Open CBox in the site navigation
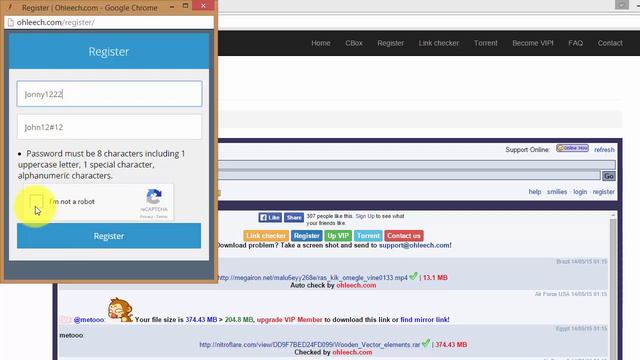640x360 pixels. [354, 43]
